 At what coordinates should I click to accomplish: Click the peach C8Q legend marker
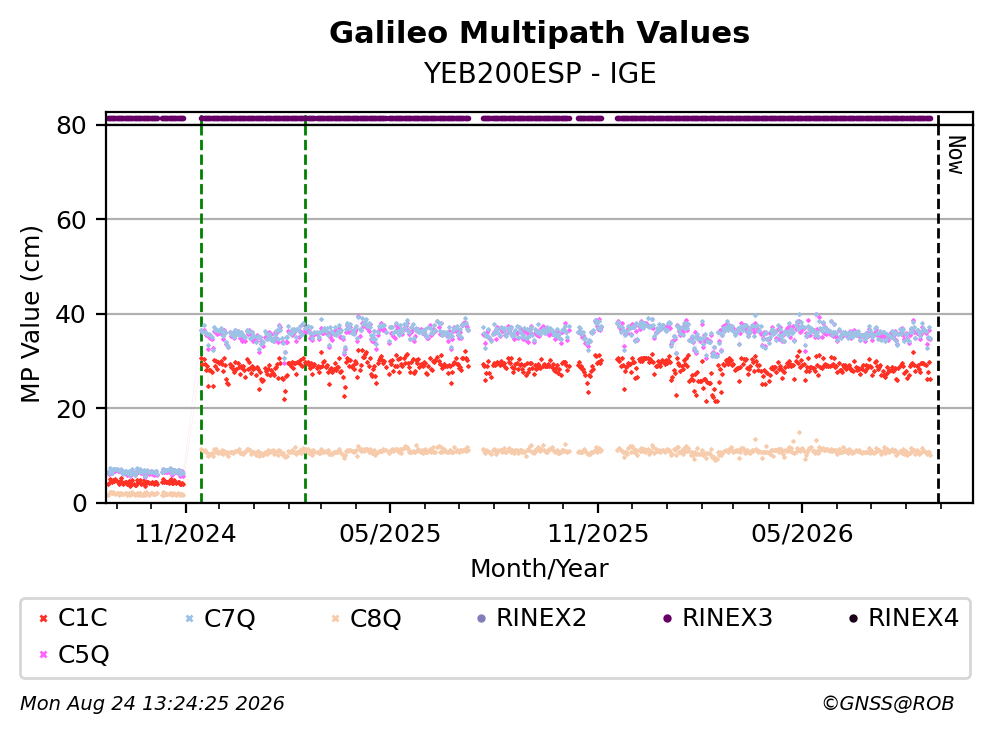pyautogui.click(x=335, y=619)
